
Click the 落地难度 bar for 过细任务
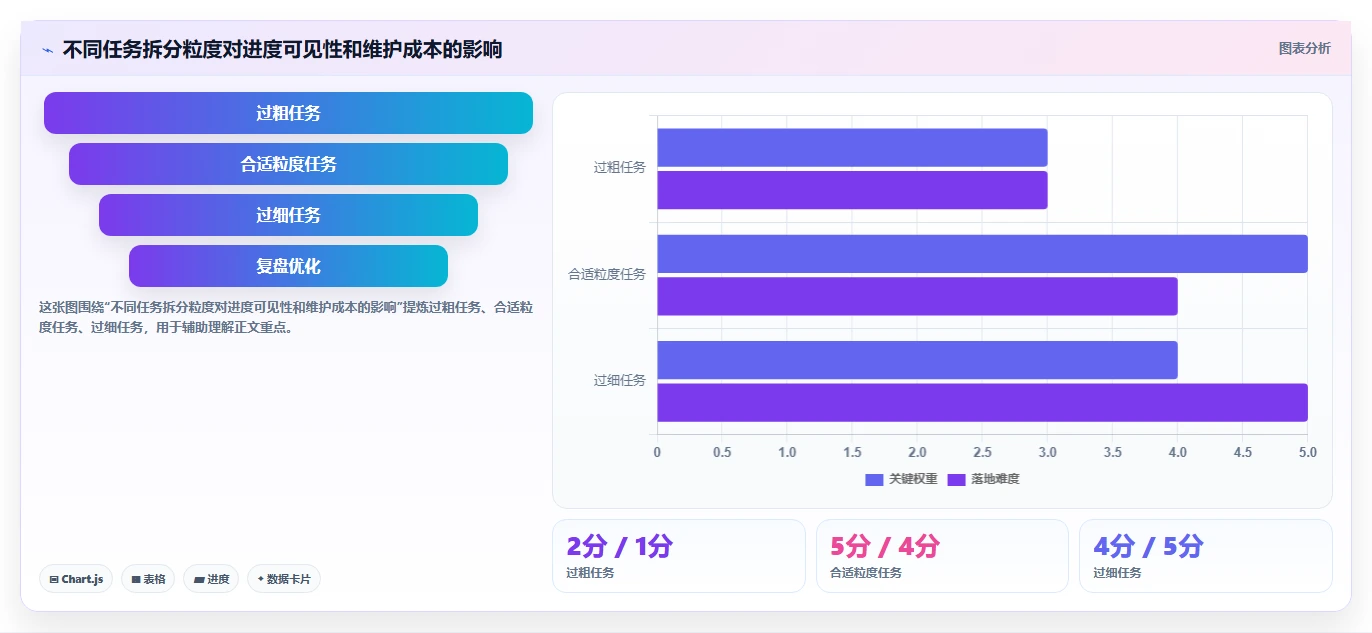click(x=982, y=402)
